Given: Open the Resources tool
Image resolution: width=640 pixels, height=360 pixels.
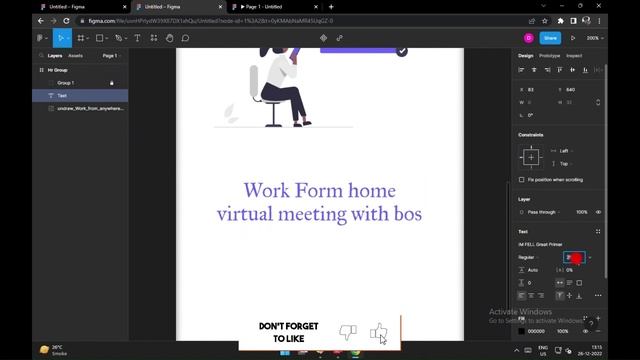Looking at the screenshot, I should tap(153, 38).
